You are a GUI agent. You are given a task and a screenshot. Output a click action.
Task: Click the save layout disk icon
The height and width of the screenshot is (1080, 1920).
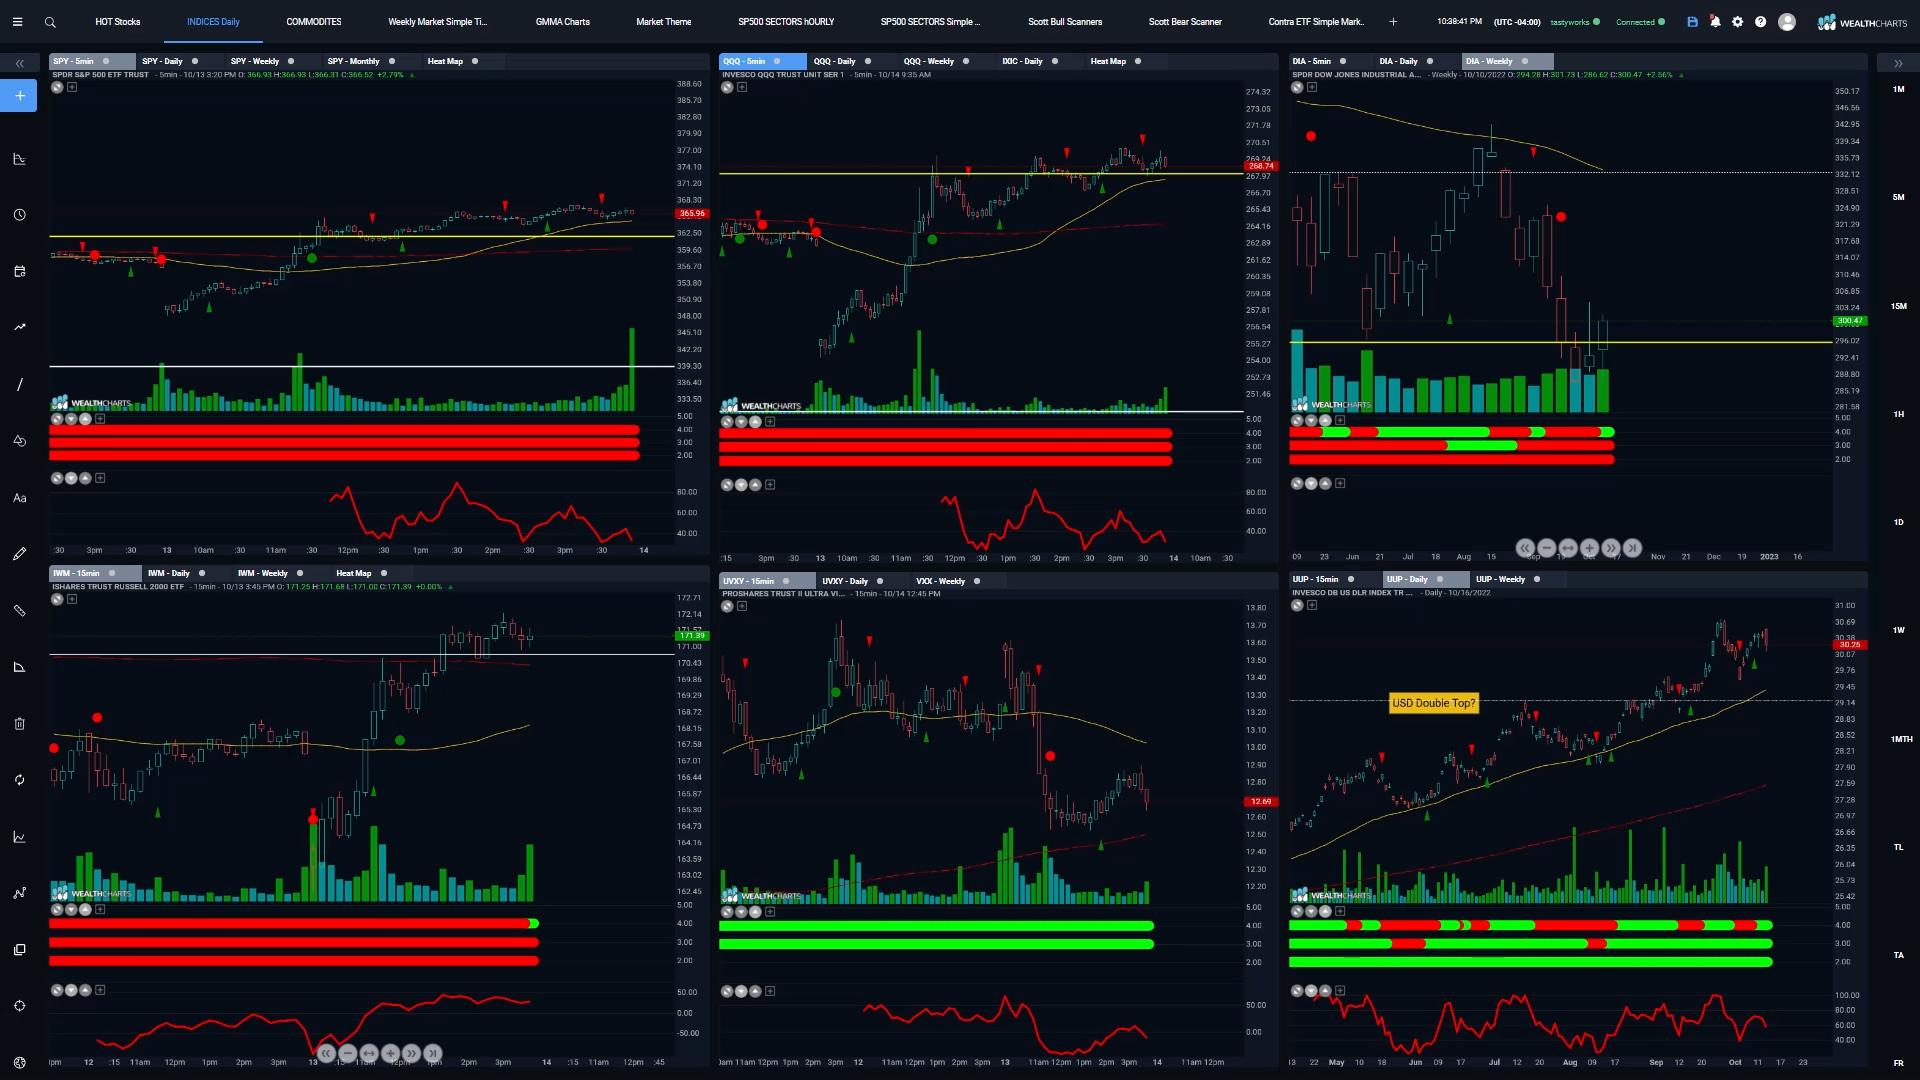[1692, 22]
